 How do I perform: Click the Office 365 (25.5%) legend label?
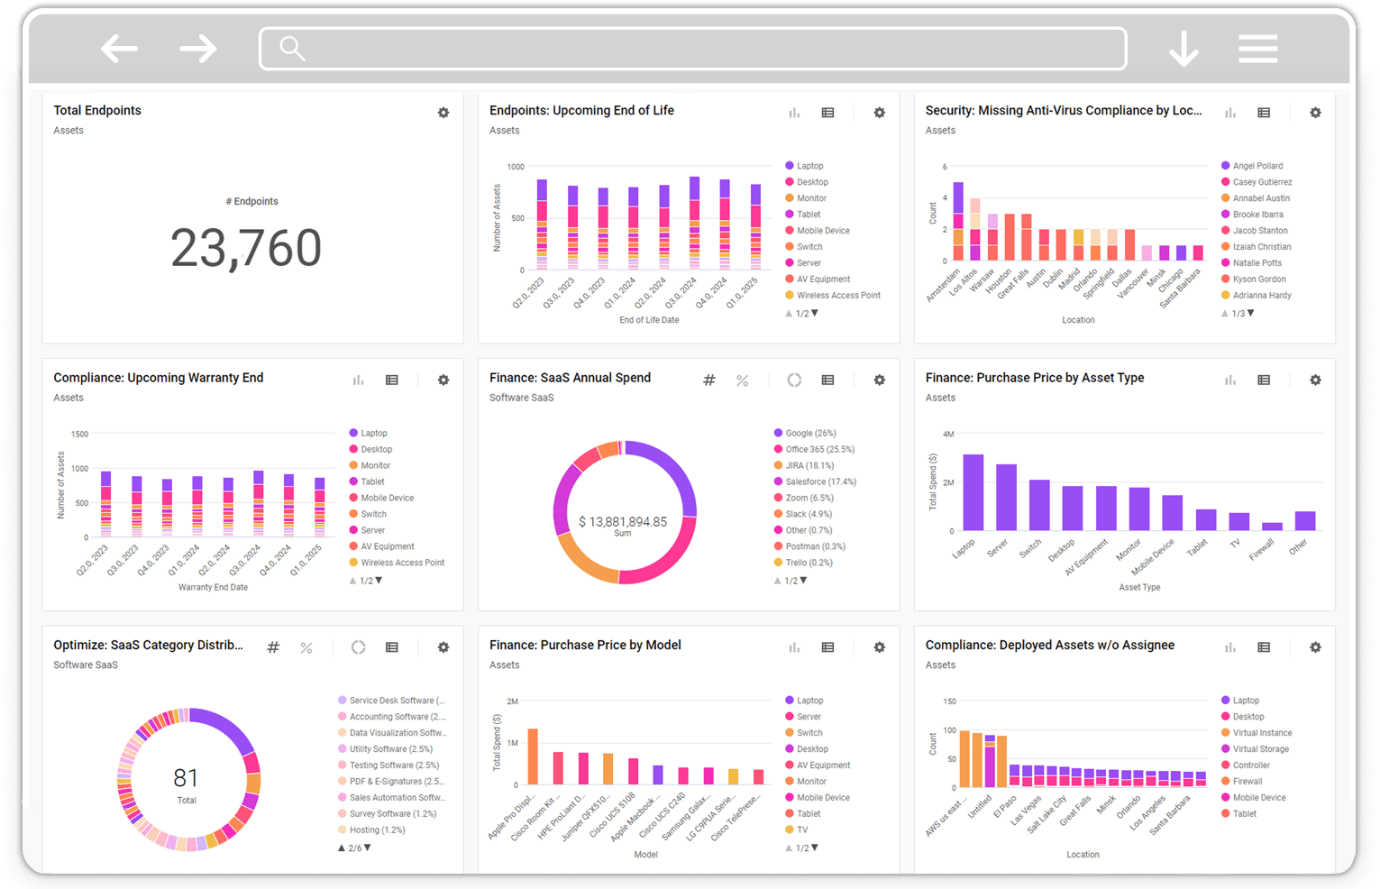pyautogui.click(x=820, y=449)
